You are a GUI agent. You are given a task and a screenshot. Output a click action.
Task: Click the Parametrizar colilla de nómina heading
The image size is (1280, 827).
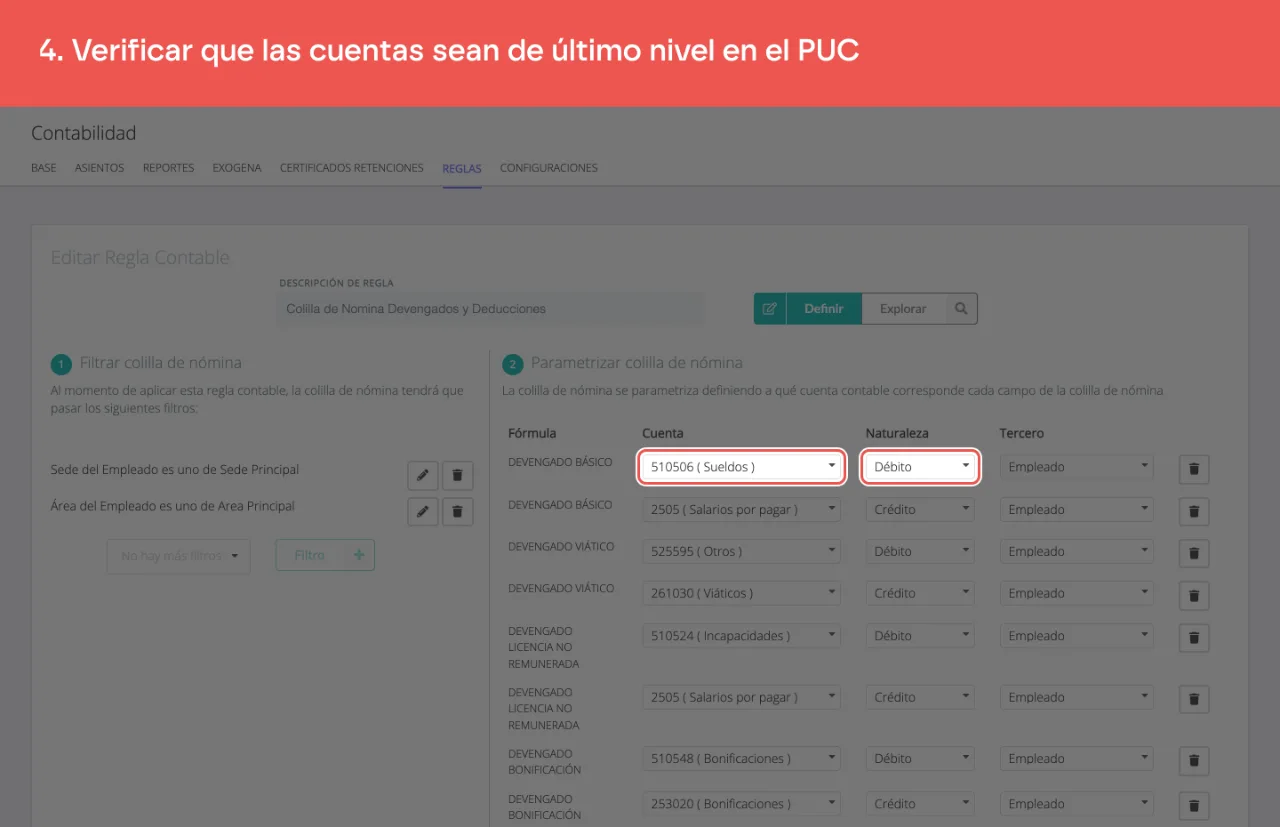[x=637, y=363]
